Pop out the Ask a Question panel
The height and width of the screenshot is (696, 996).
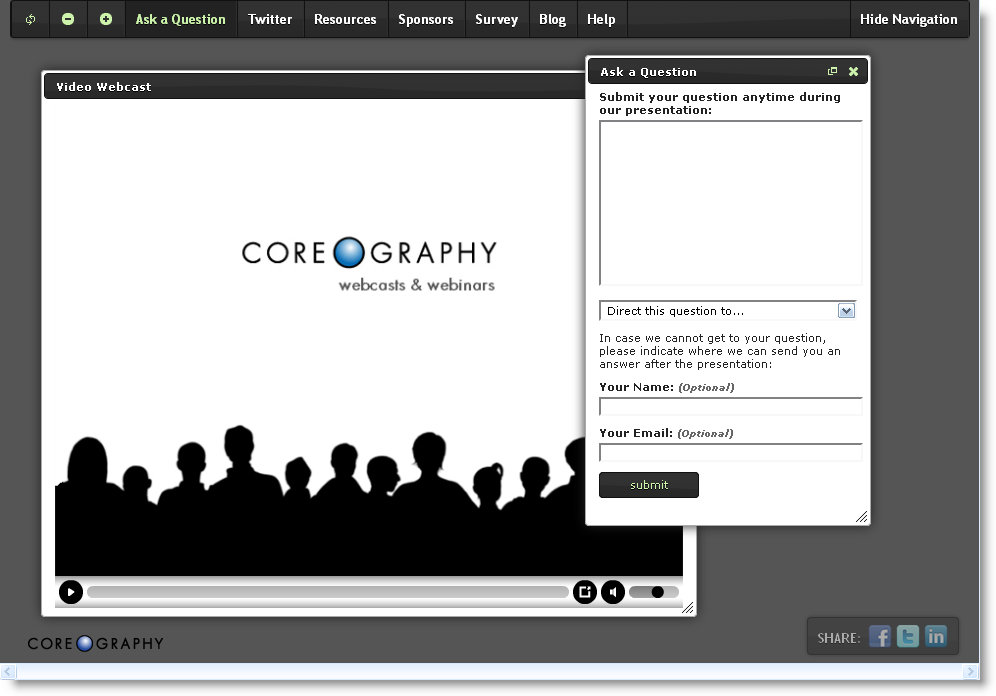832,71
